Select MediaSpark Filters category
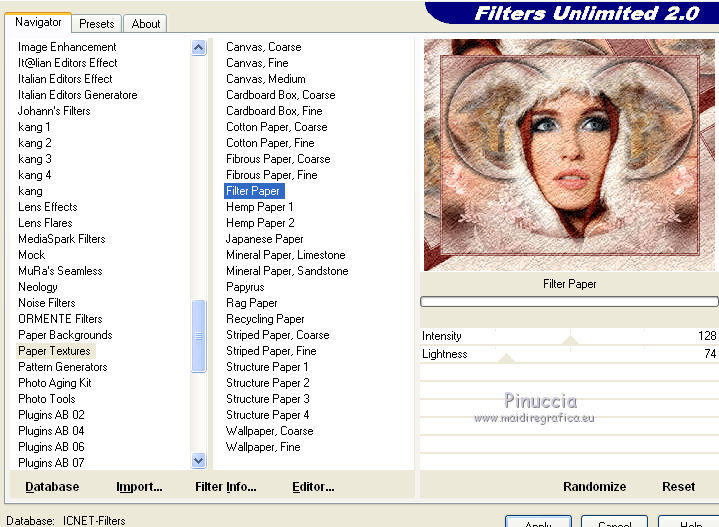The width and height of the screenshot is (719, 527). click(61, 239)
